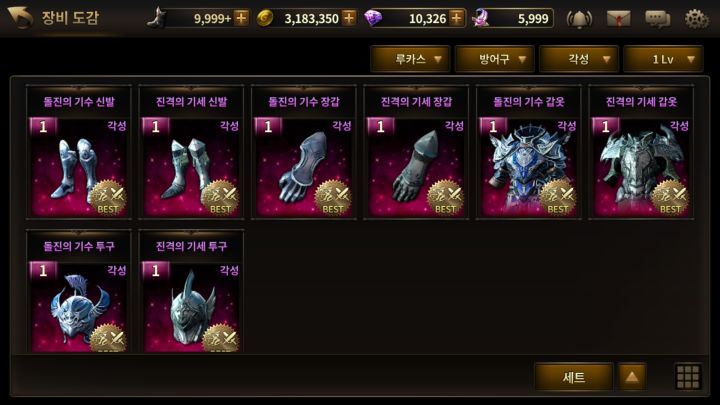This screenshot has width=720, height=405.
Task: Click the 세트 button
Action: [x=574, y=377]
